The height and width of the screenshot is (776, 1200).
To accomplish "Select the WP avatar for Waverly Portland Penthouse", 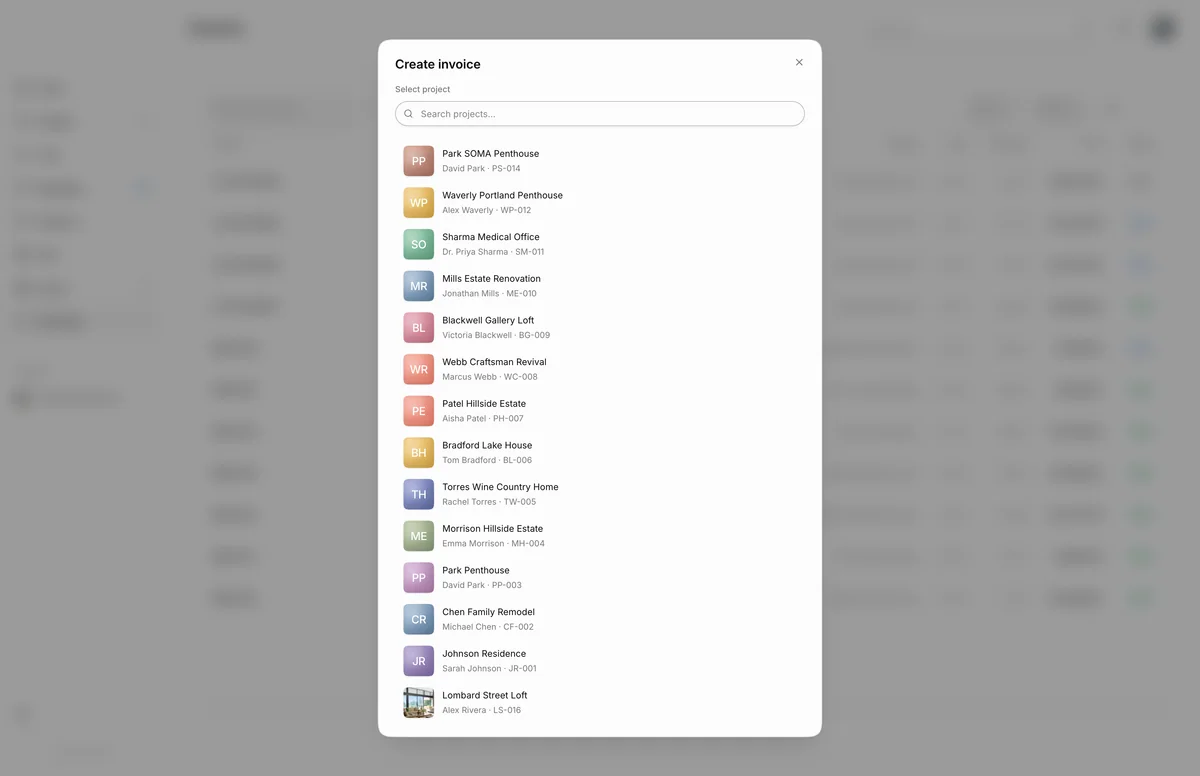I will [x=419, y=203].
